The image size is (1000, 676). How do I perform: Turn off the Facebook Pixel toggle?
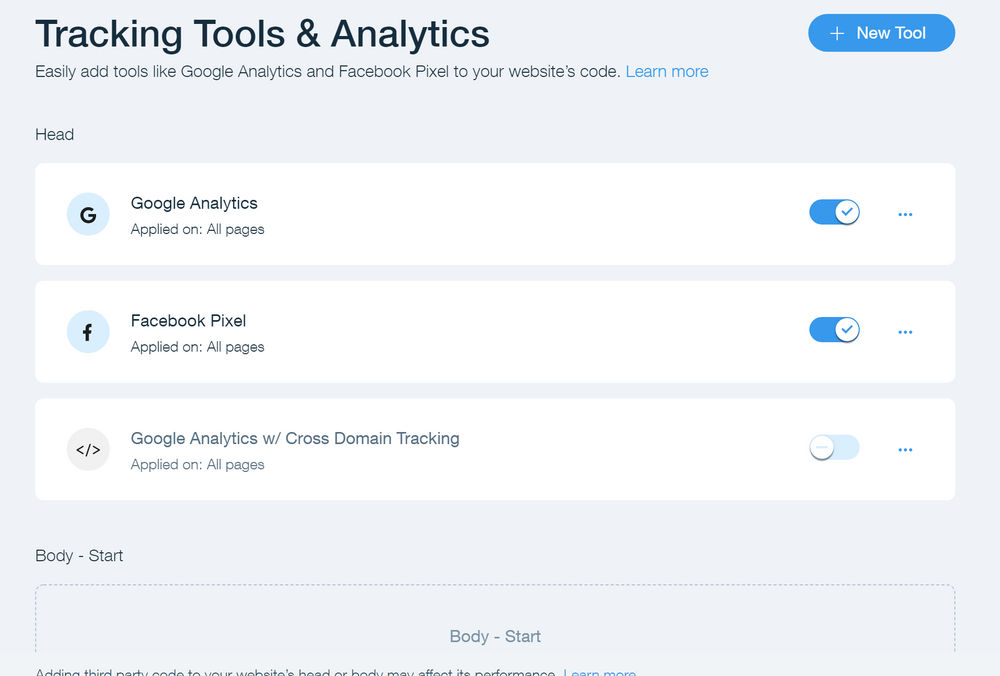coord(834,330)
